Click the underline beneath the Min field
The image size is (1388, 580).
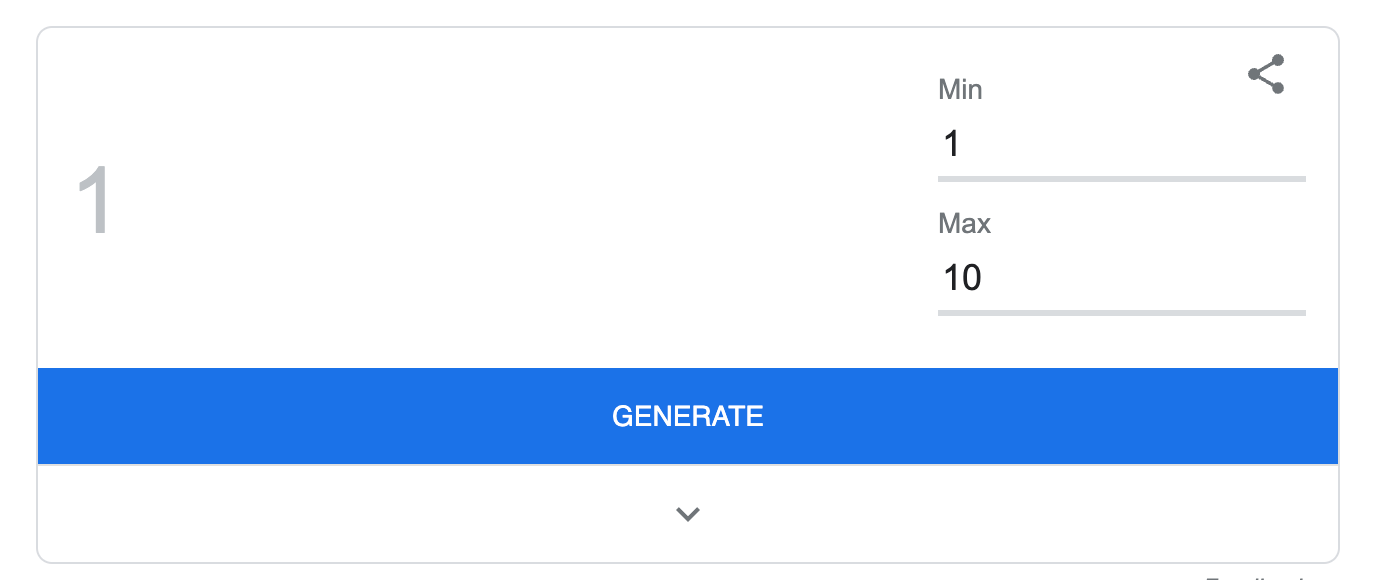(x=1121, y=179)
